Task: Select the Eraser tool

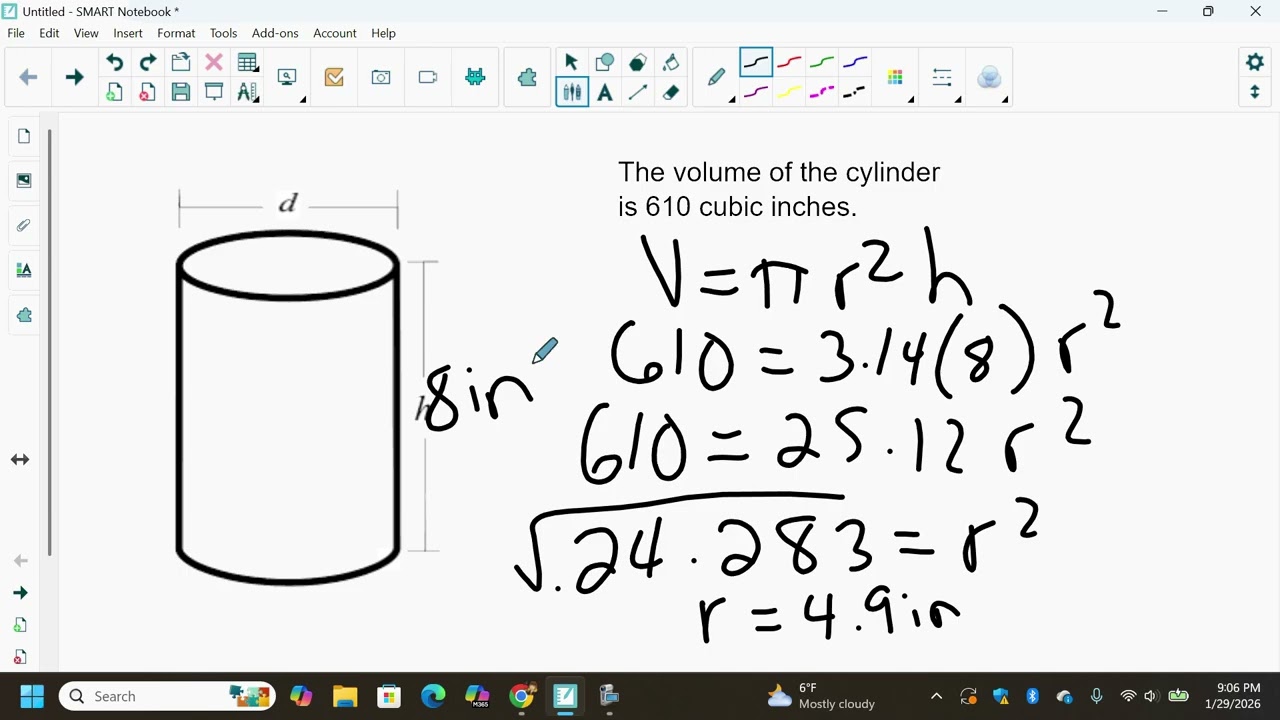Action: point(670,93)
